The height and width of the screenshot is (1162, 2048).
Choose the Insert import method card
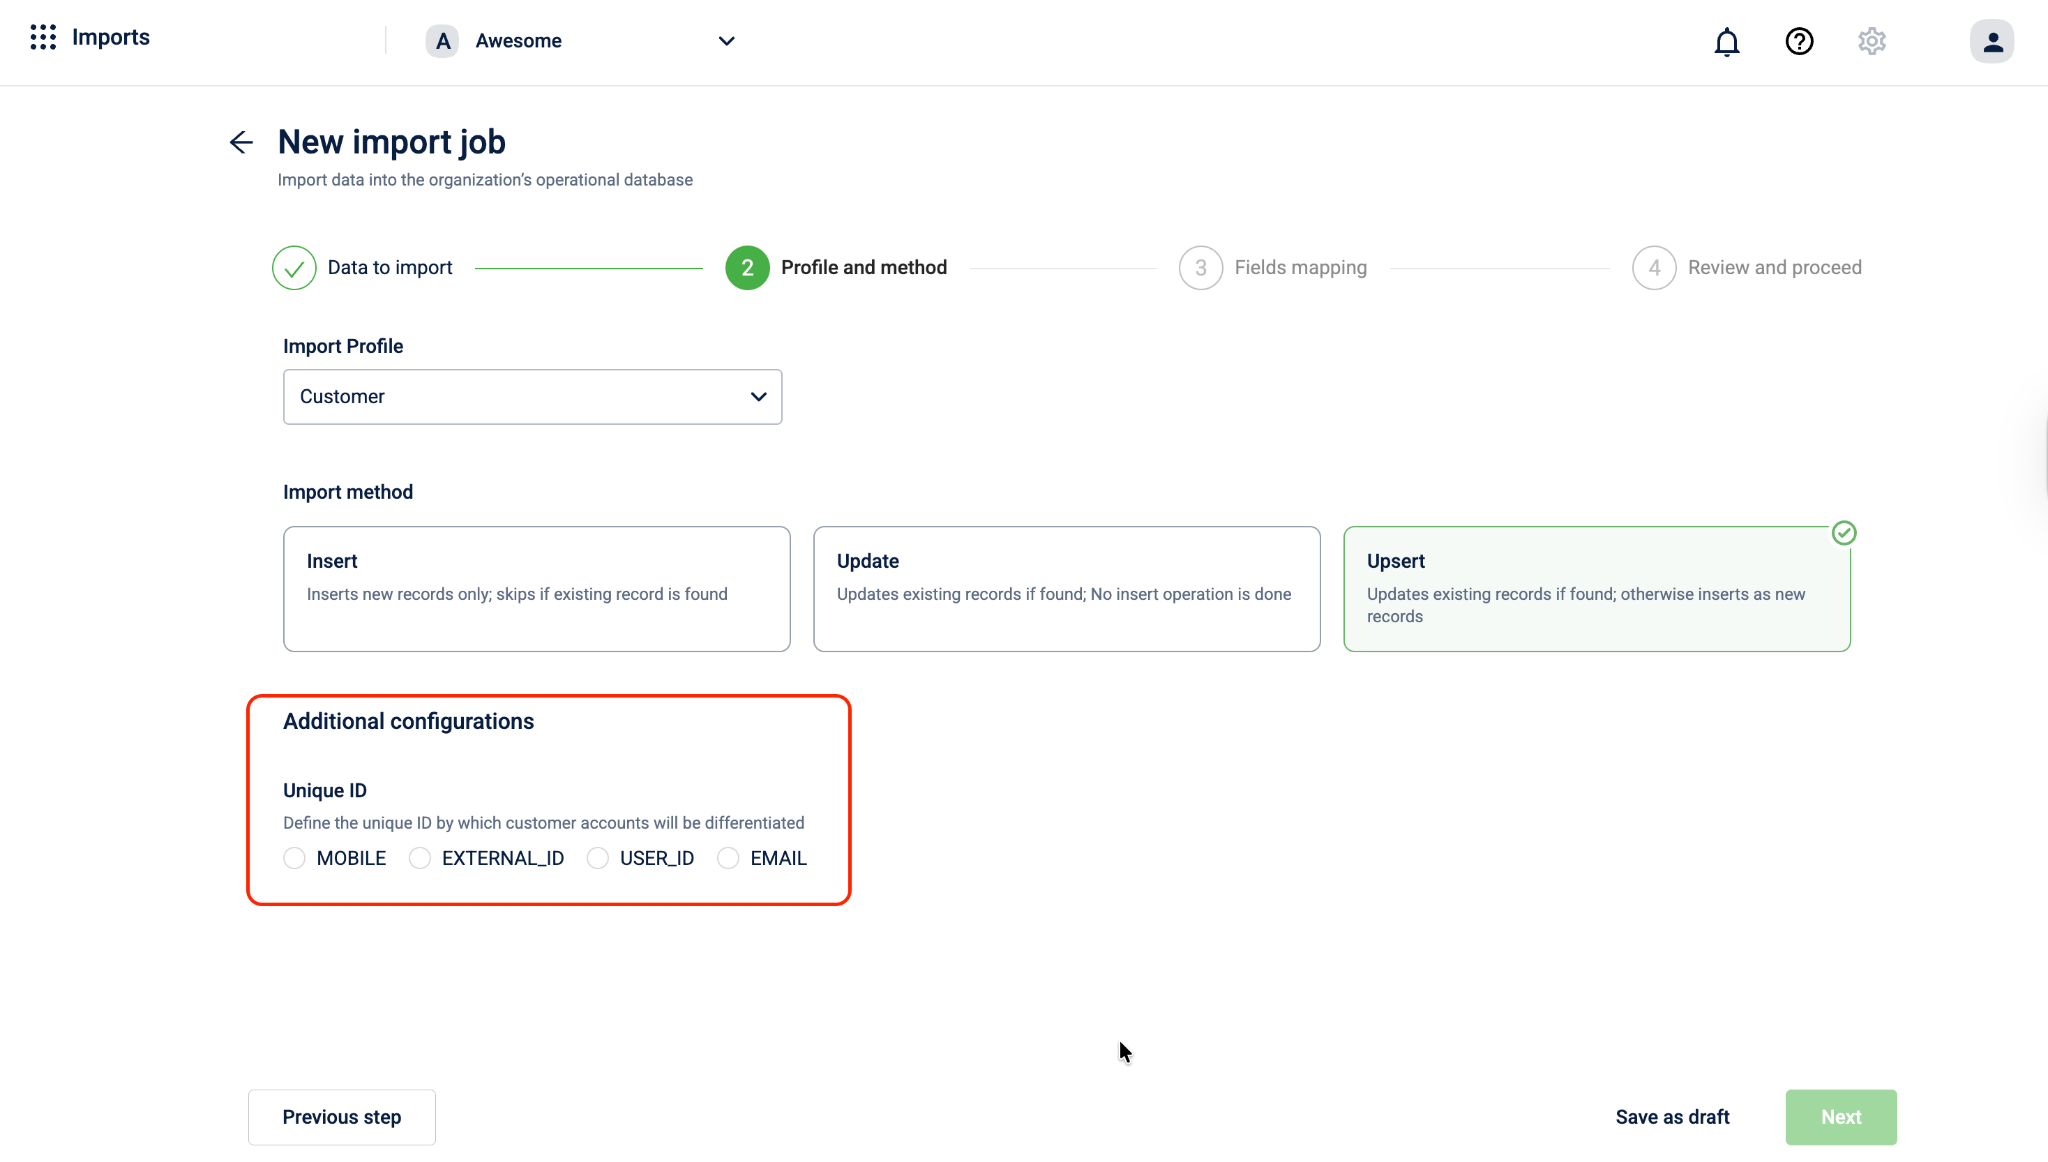pos(537,589)
